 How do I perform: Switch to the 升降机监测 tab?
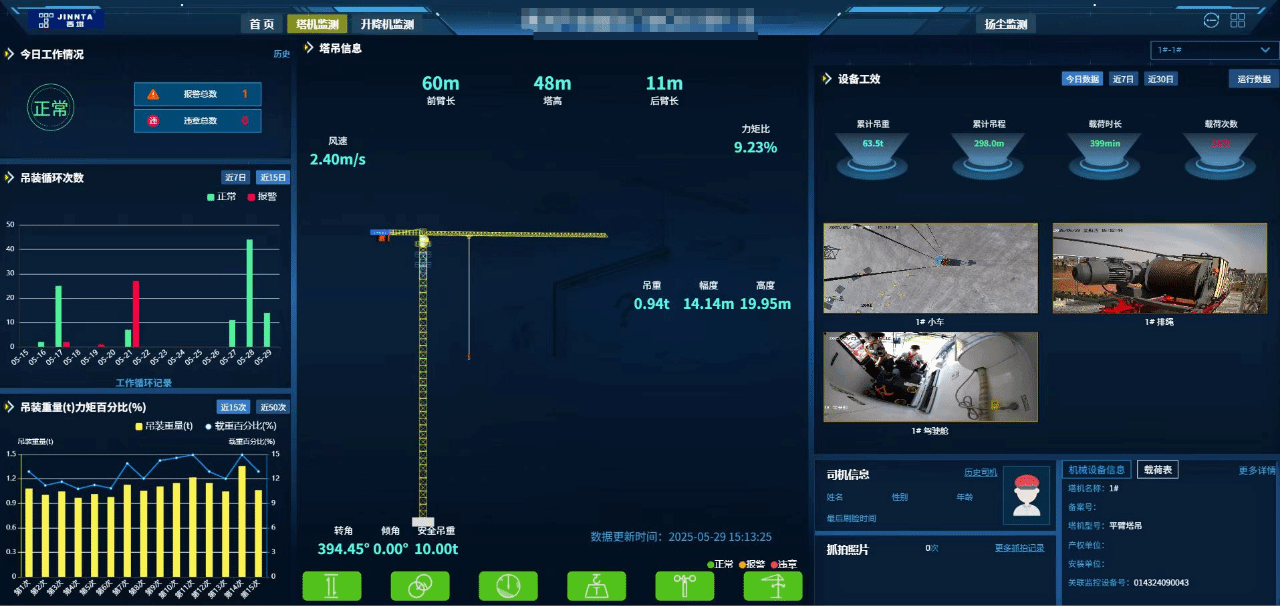coord(387,24)
